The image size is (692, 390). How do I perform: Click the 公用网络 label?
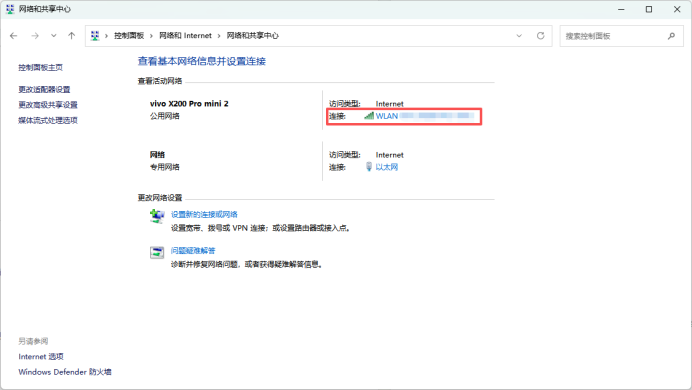point(165,116)
